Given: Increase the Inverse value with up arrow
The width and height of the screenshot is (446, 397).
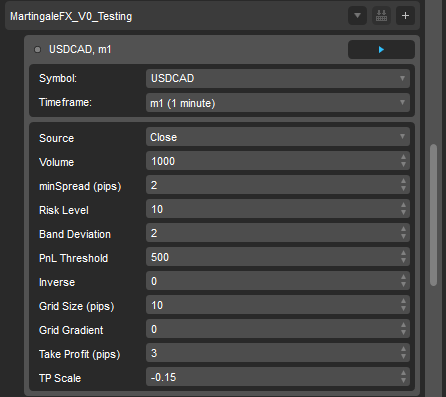Looking at the screenshot, I should 403,277.
